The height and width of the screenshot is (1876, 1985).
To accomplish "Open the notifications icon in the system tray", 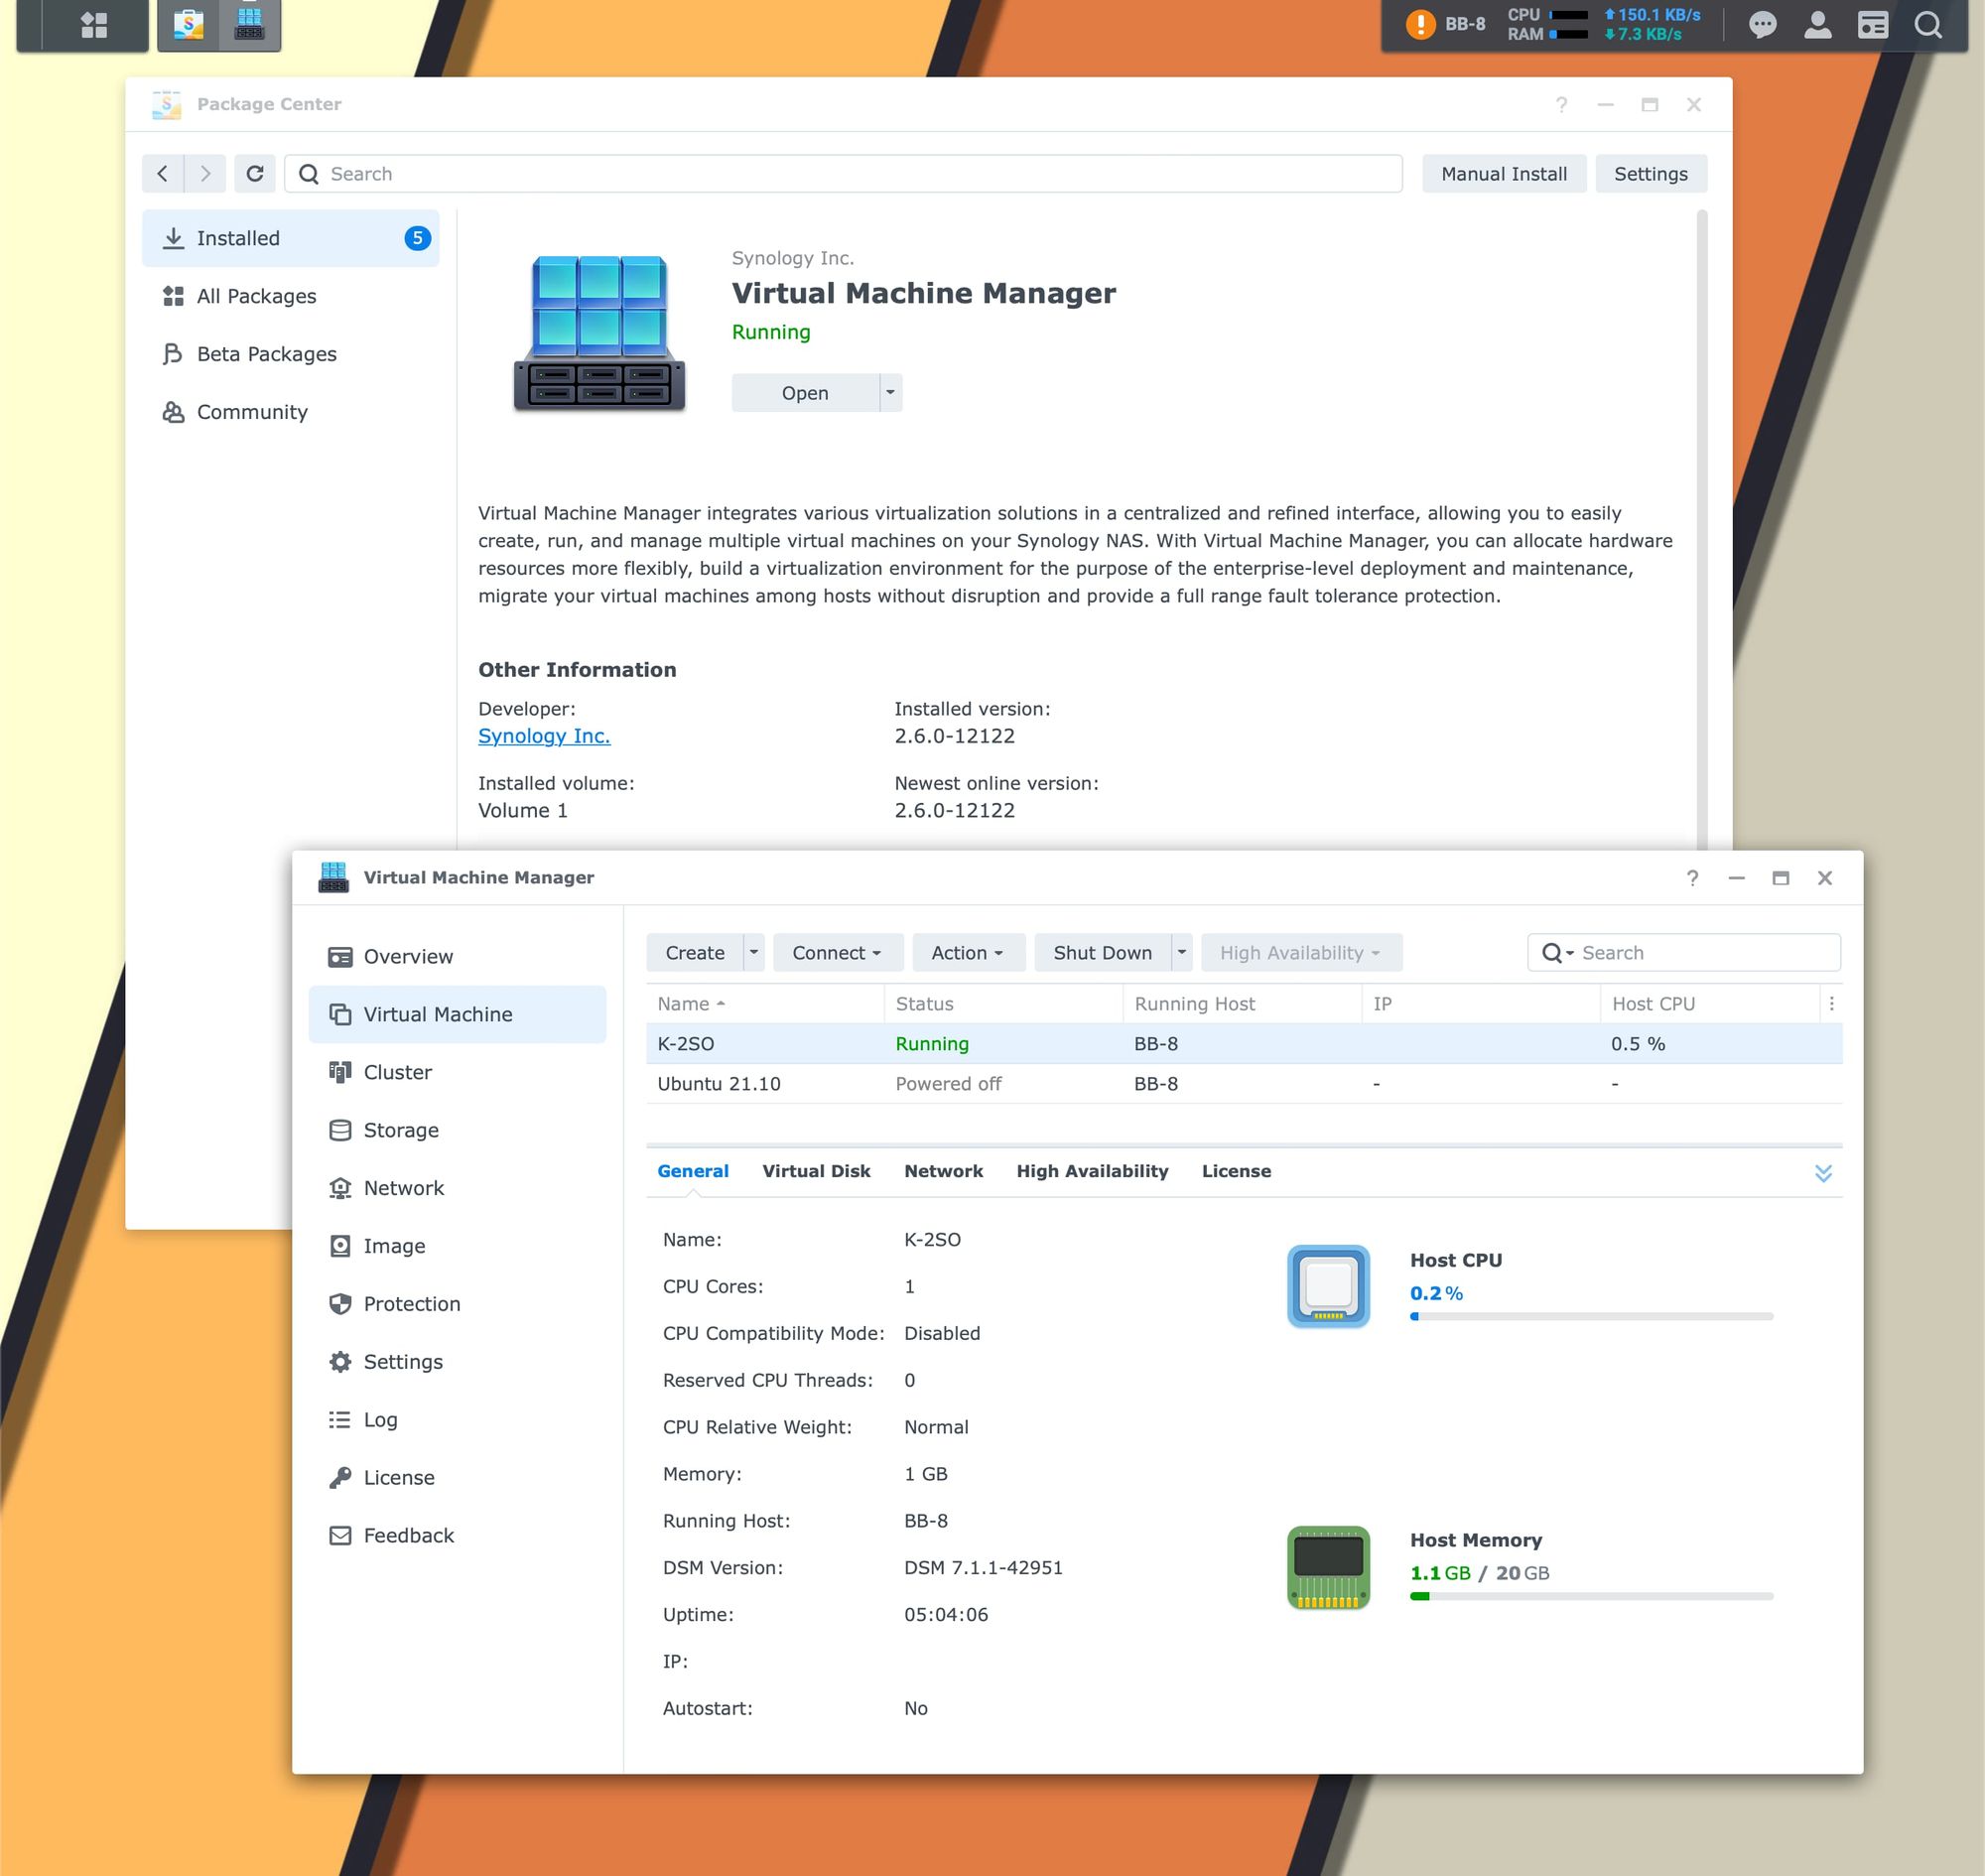I will (x=1763, y=24).
